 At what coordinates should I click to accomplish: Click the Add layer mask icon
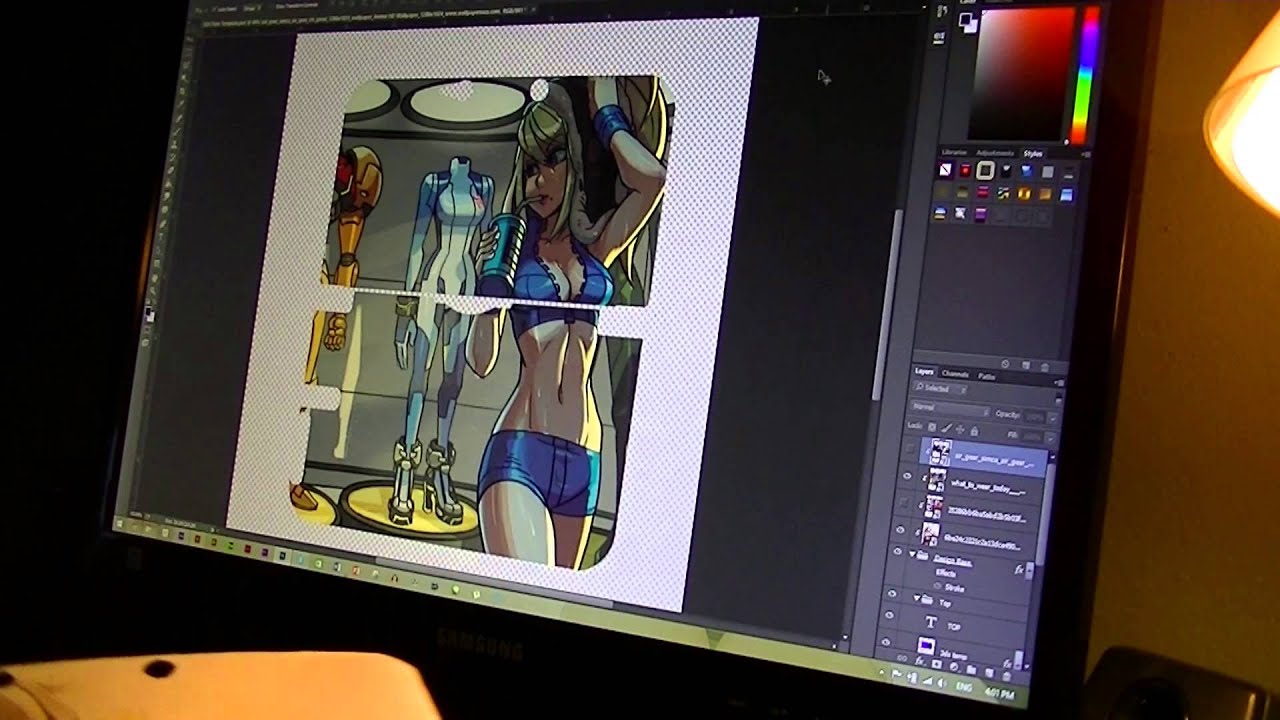coord(936,664)
